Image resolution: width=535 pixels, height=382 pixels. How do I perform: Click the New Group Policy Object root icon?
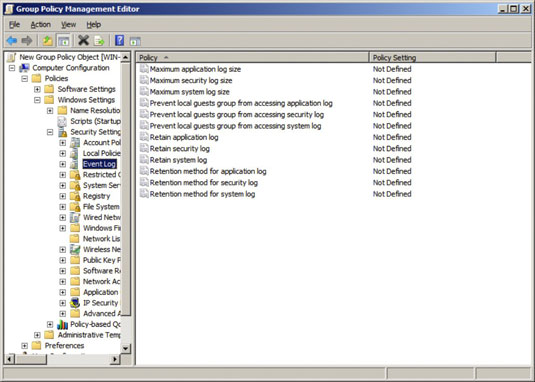point(11,57)
